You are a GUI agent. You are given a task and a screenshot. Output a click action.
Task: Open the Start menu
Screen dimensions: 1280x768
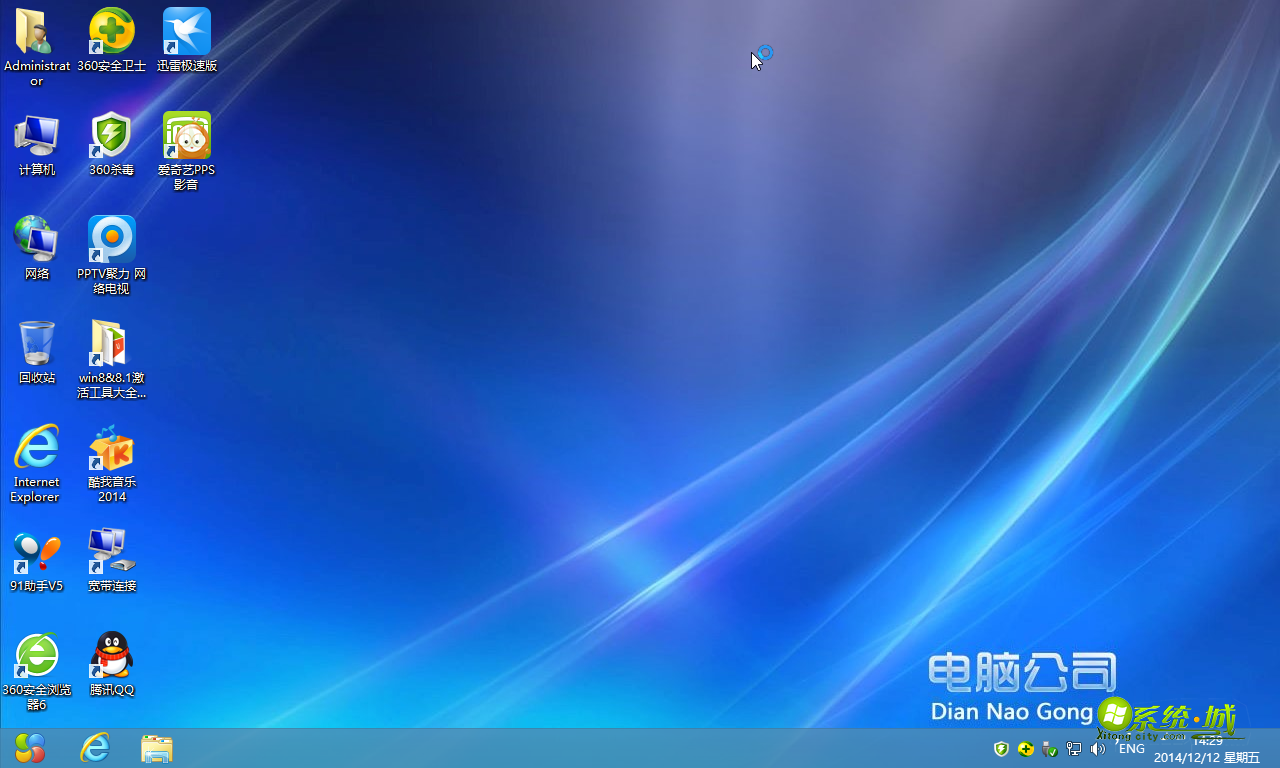[28, 748]
